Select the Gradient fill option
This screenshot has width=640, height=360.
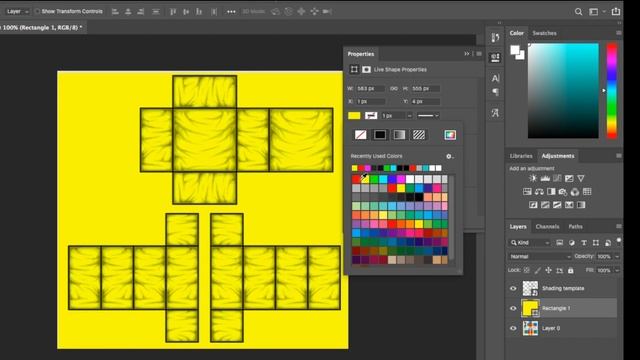399,135
